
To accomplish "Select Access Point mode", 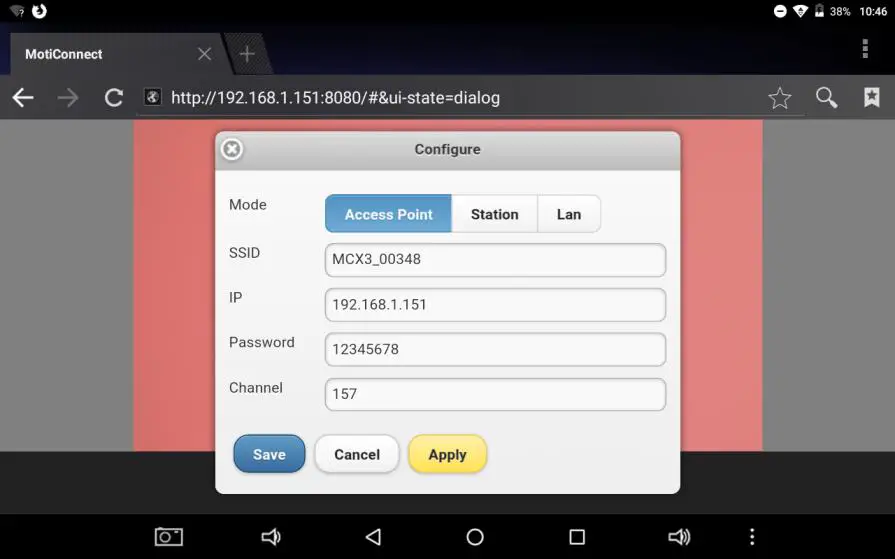I will coord(388,214).
